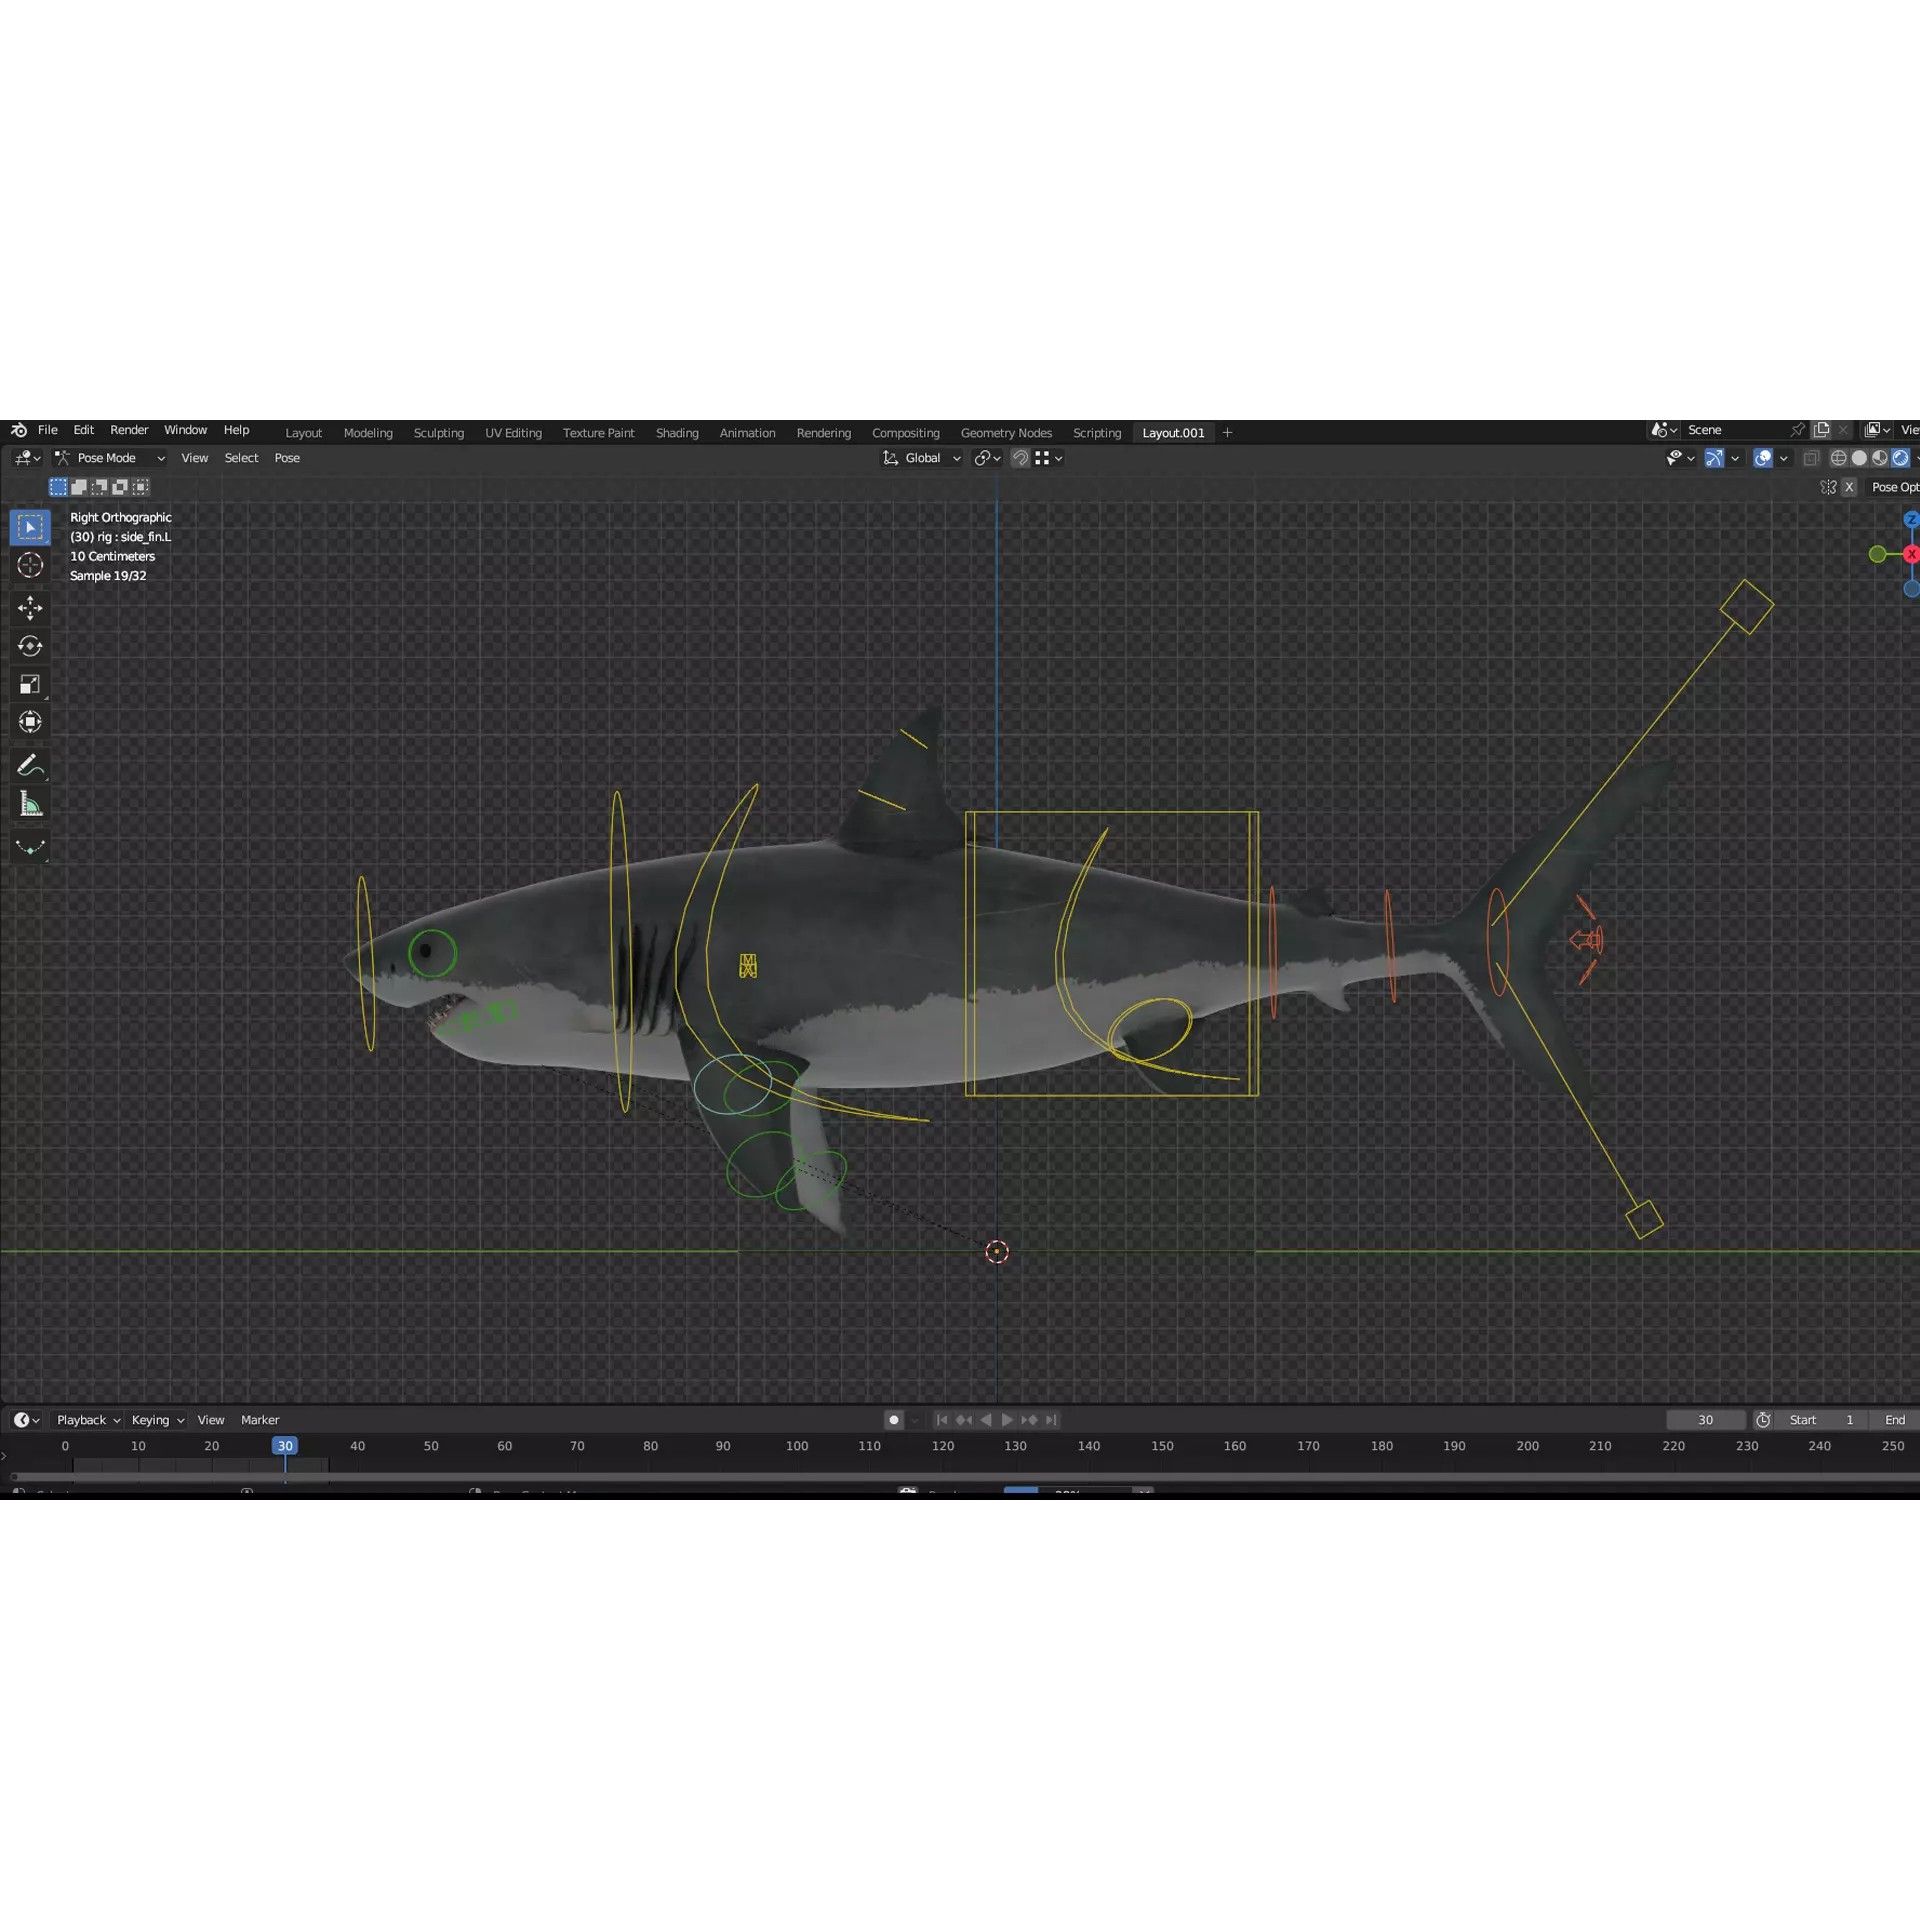This screenshot has width=1920, height=1920.
Task: Disable viewport overlays
Action: click(1763, 458)
